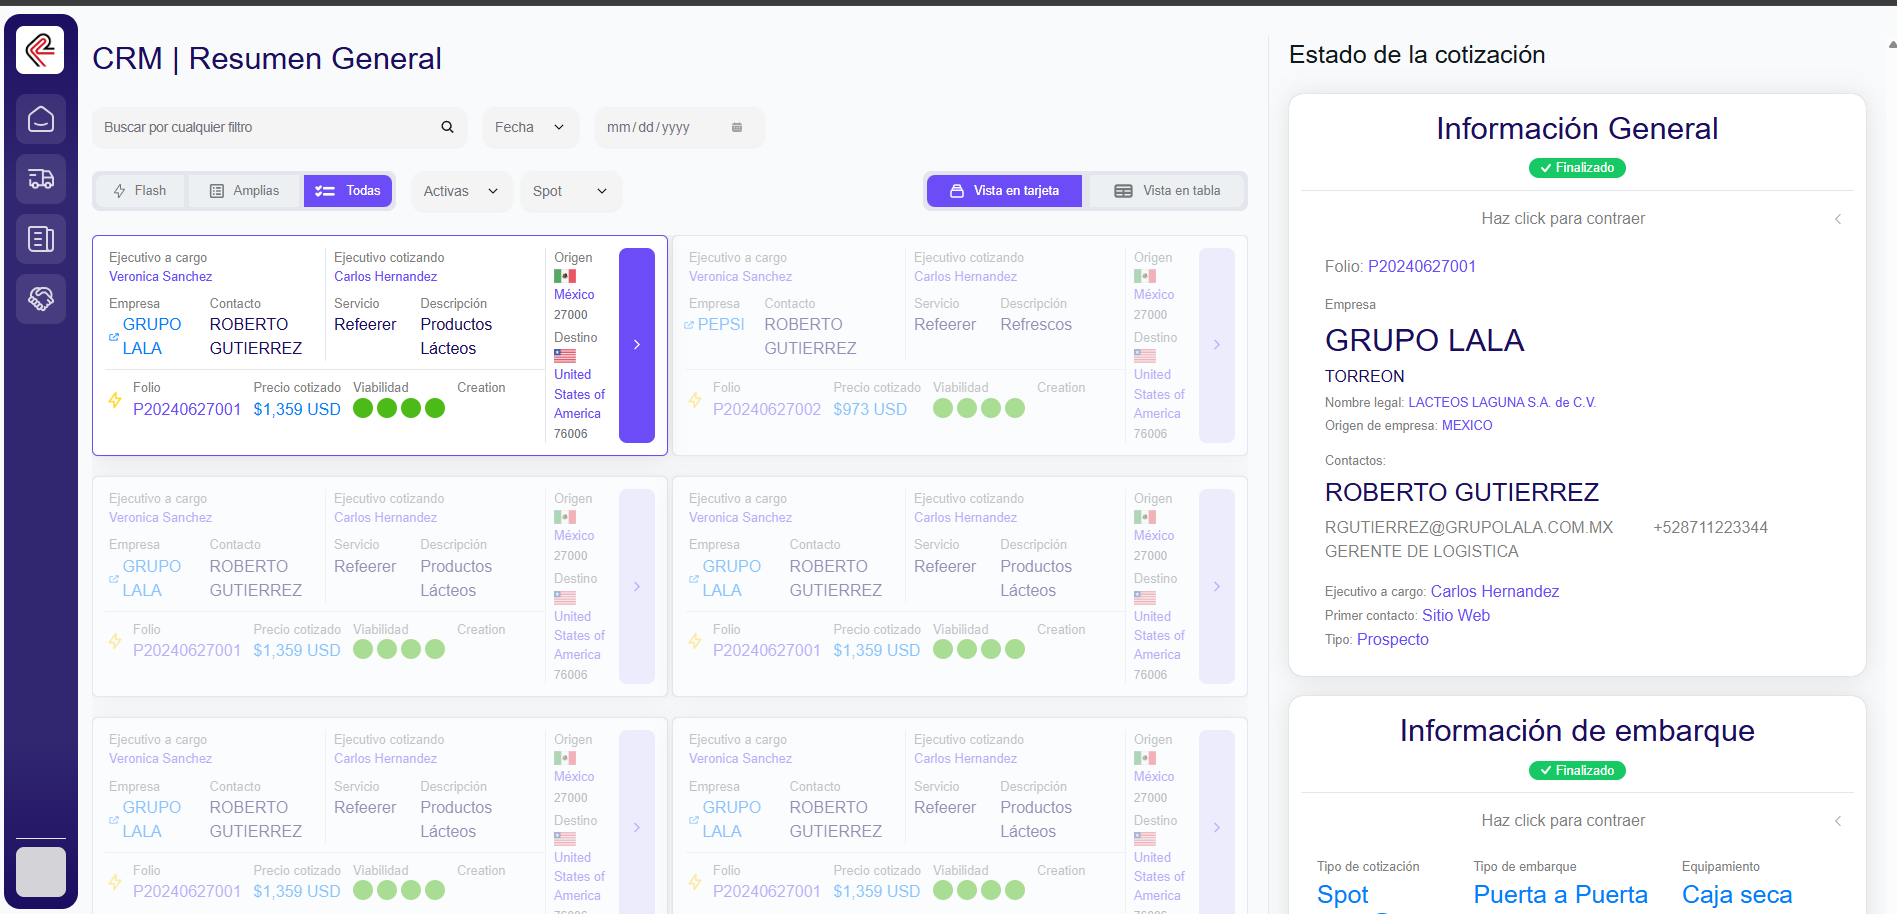Switch to Vista en tabla view
Image resolution: width=1897 pixels, height=914 pixels.
1167,191
